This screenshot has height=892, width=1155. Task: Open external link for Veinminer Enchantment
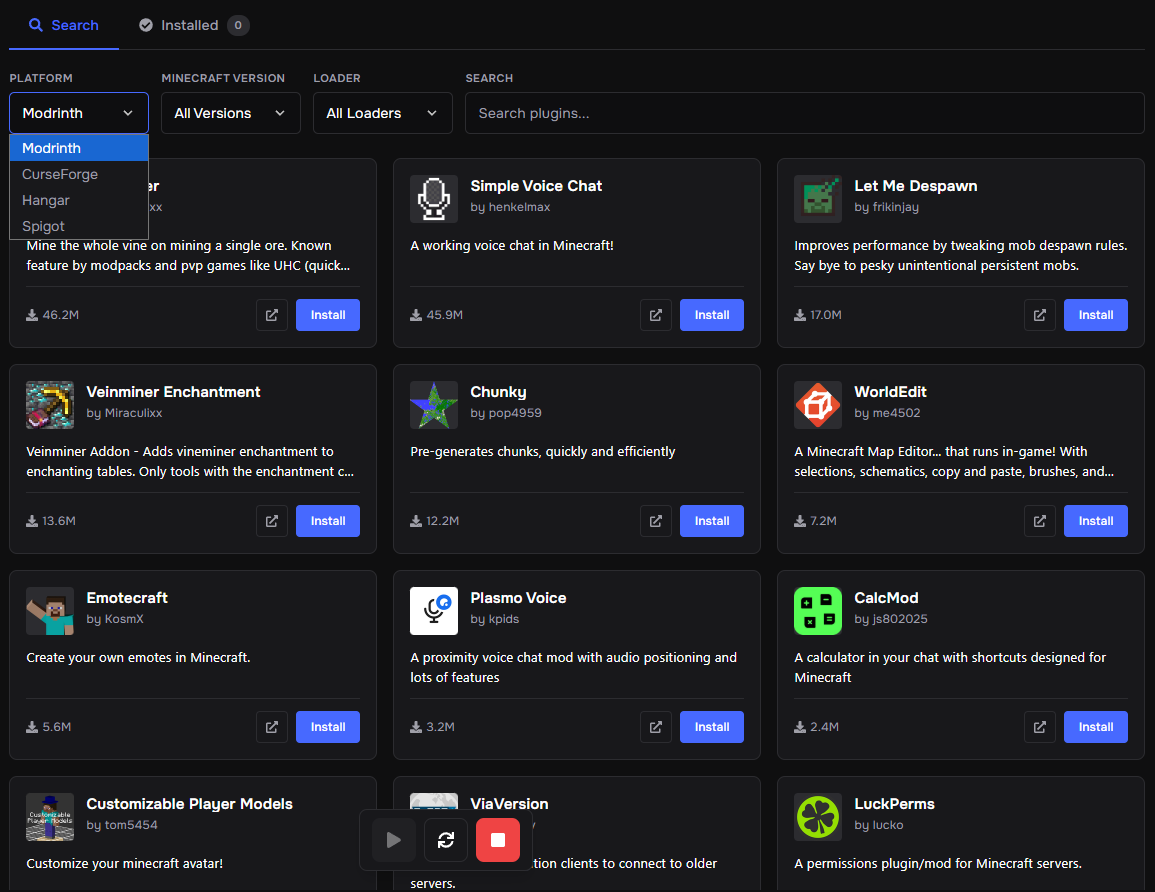[x=272, y=521]
